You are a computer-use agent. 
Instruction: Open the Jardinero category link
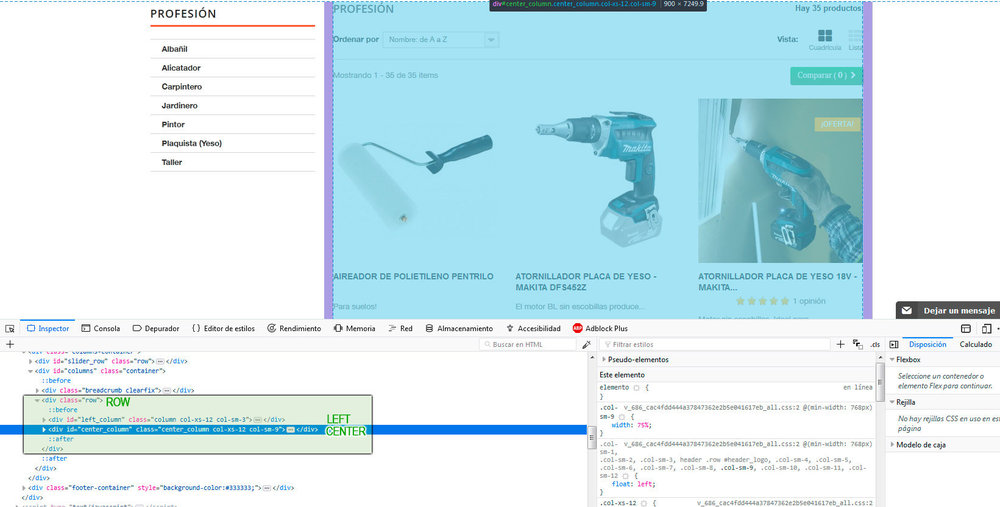[179, 106]
